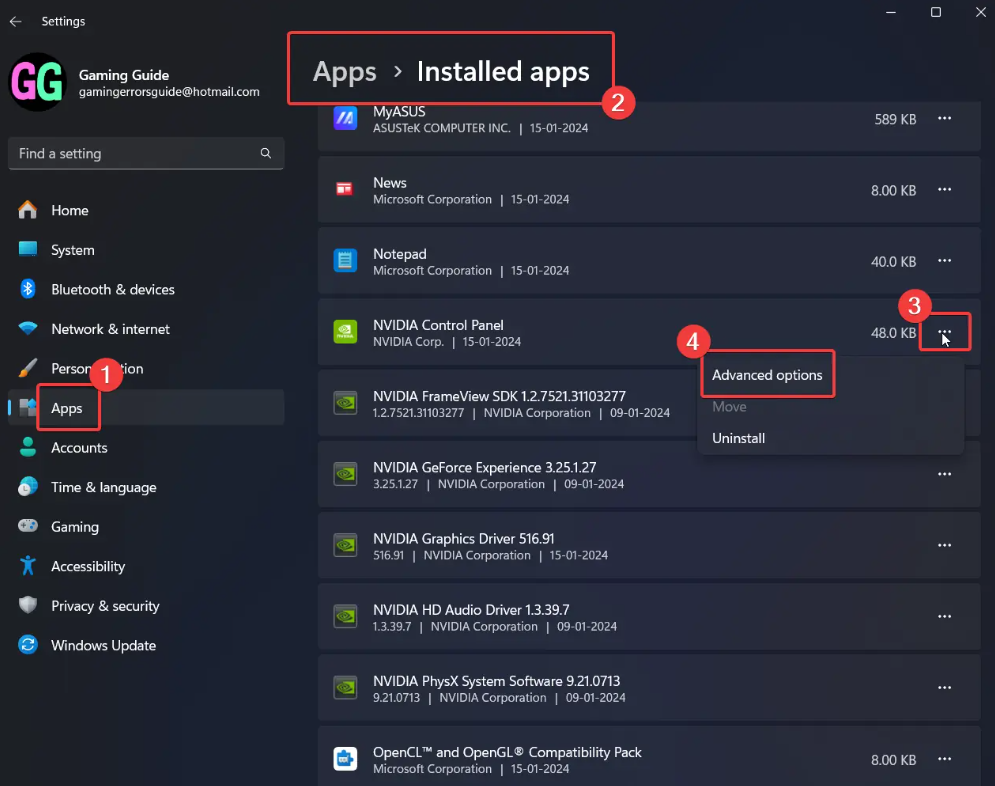This screenshot has height=786, width=995.
Task: Open more options for NVIDIA GeForce Experience
Action: point(944,475)
